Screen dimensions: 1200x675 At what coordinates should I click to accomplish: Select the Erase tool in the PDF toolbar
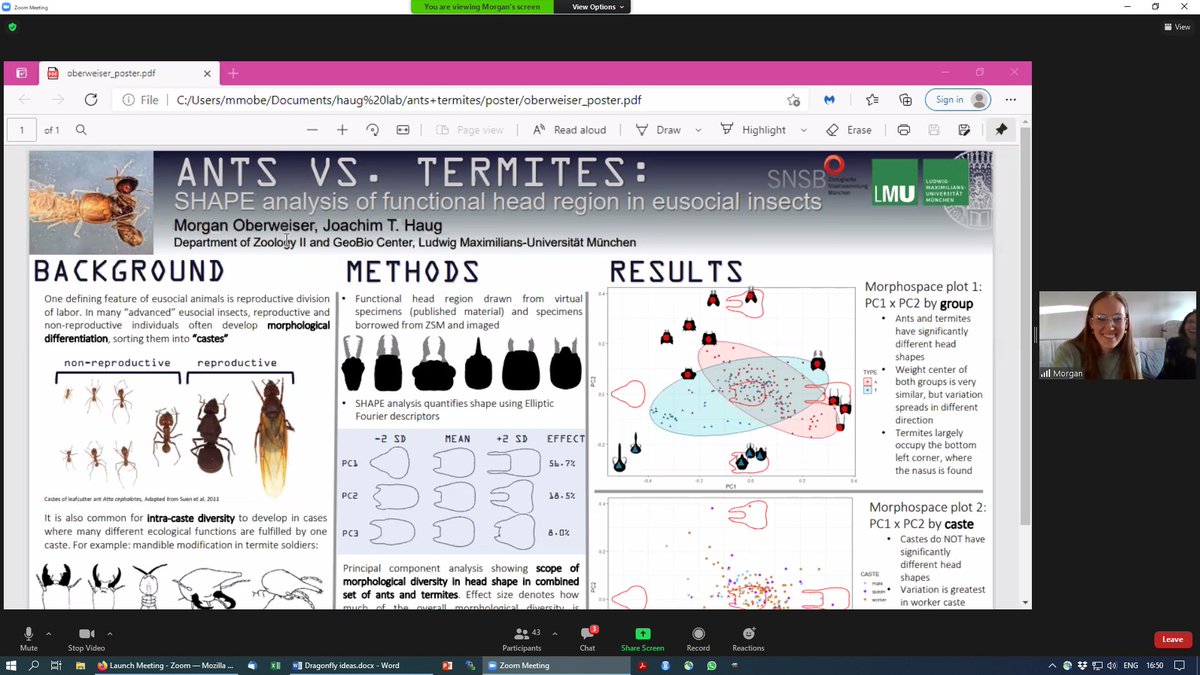click(849, 130)
